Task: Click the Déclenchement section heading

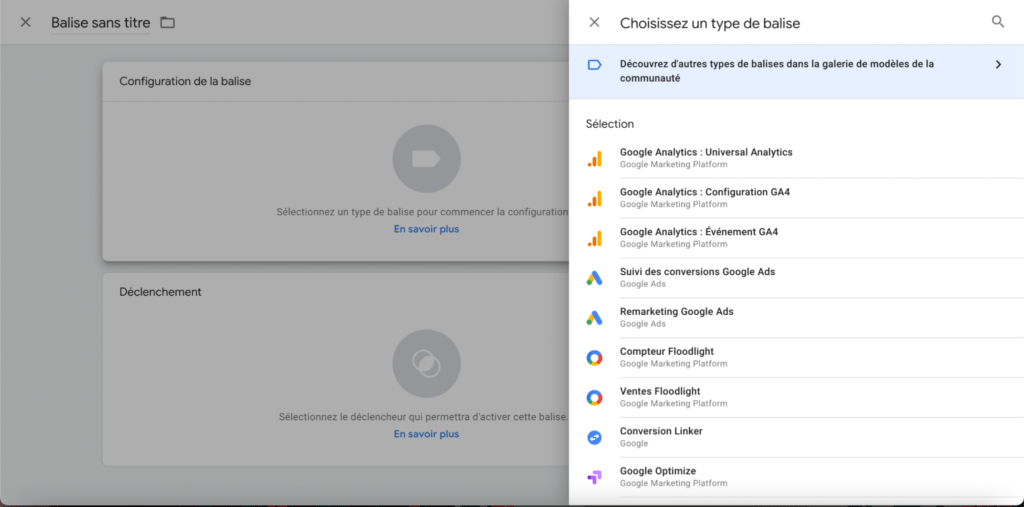Action: point(160,292)
